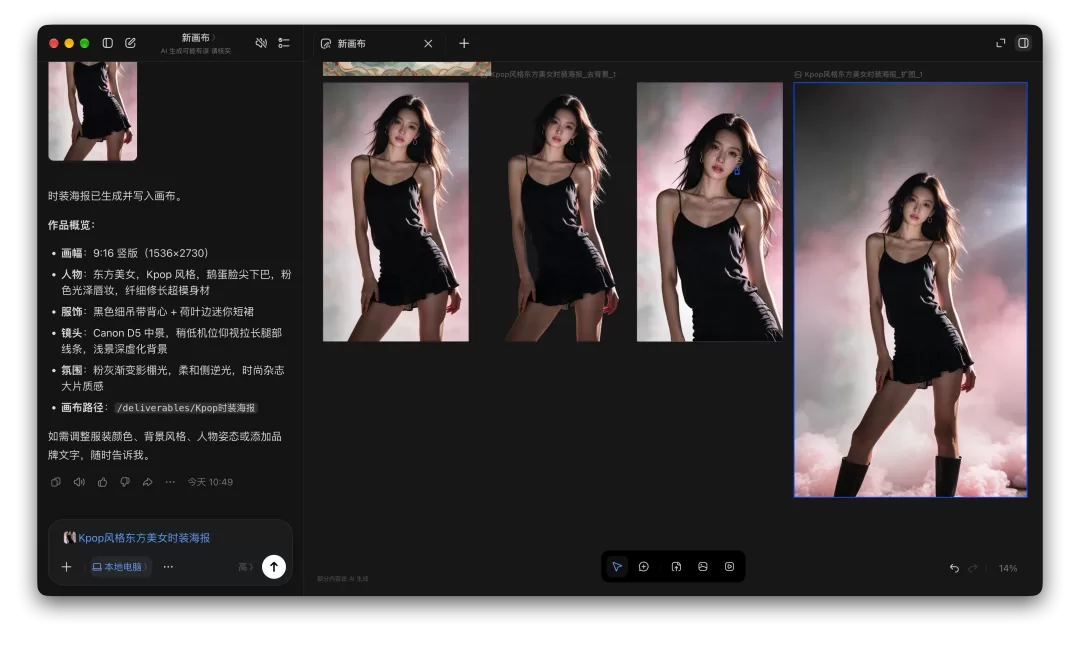This screenshot has width=1080, height=646.
Task: Click the add comment tool icon
Action: (x=644, y=567)
